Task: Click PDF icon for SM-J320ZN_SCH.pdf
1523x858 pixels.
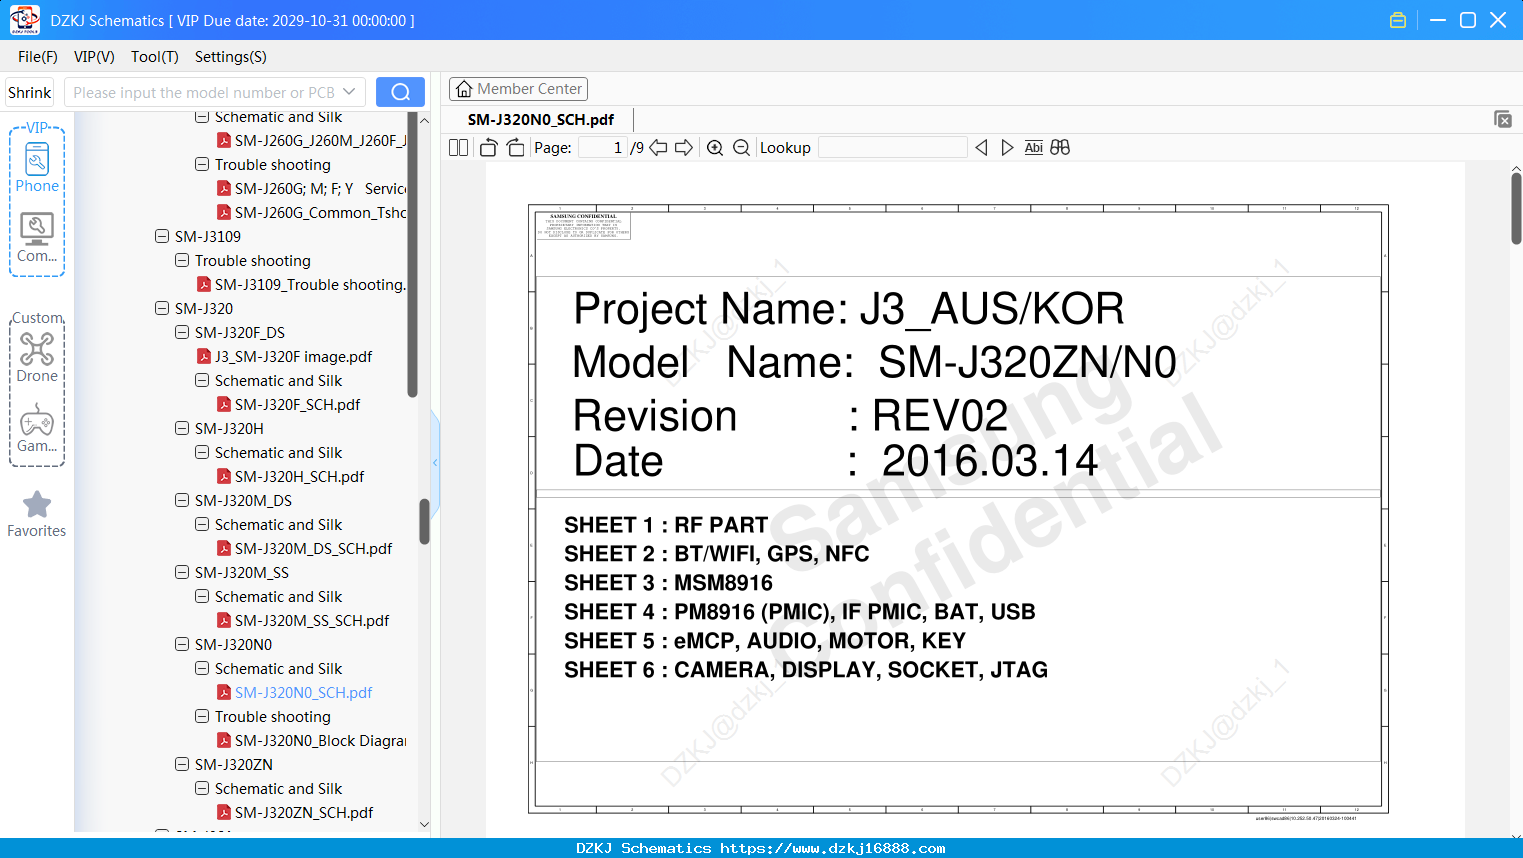Action: [224, 813]
